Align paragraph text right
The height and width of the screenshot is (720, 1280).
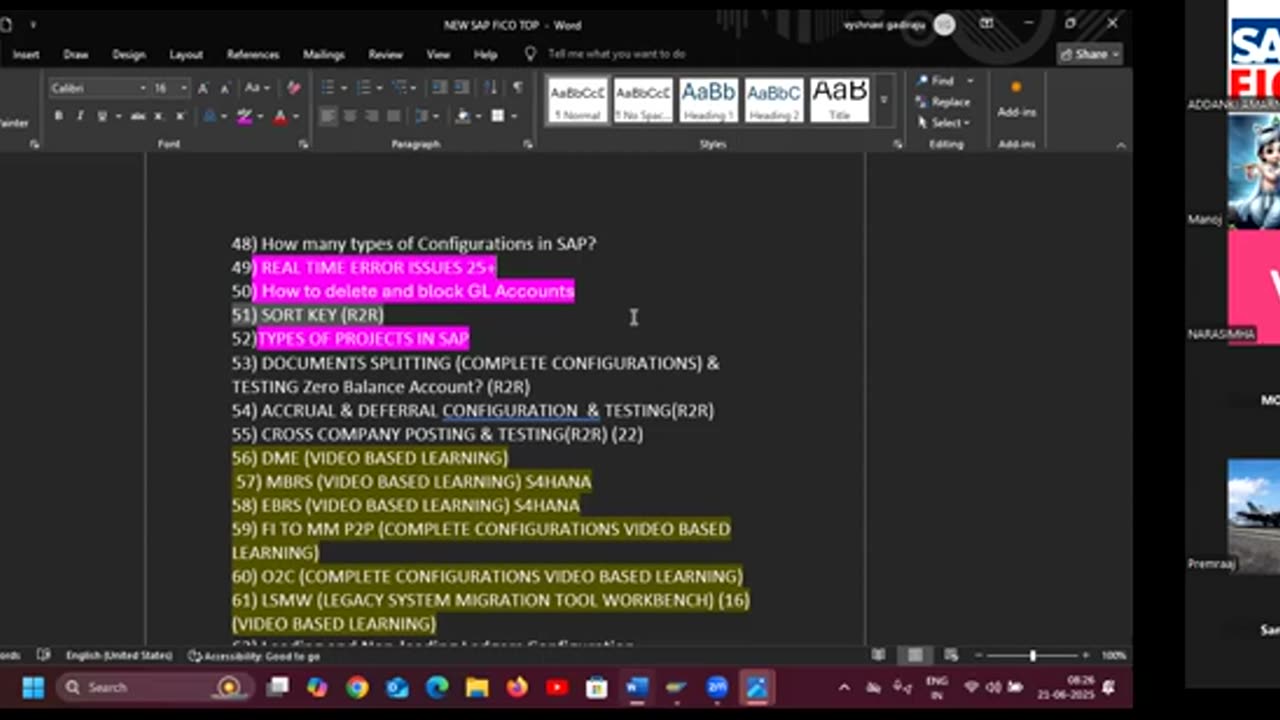point(371,117)
